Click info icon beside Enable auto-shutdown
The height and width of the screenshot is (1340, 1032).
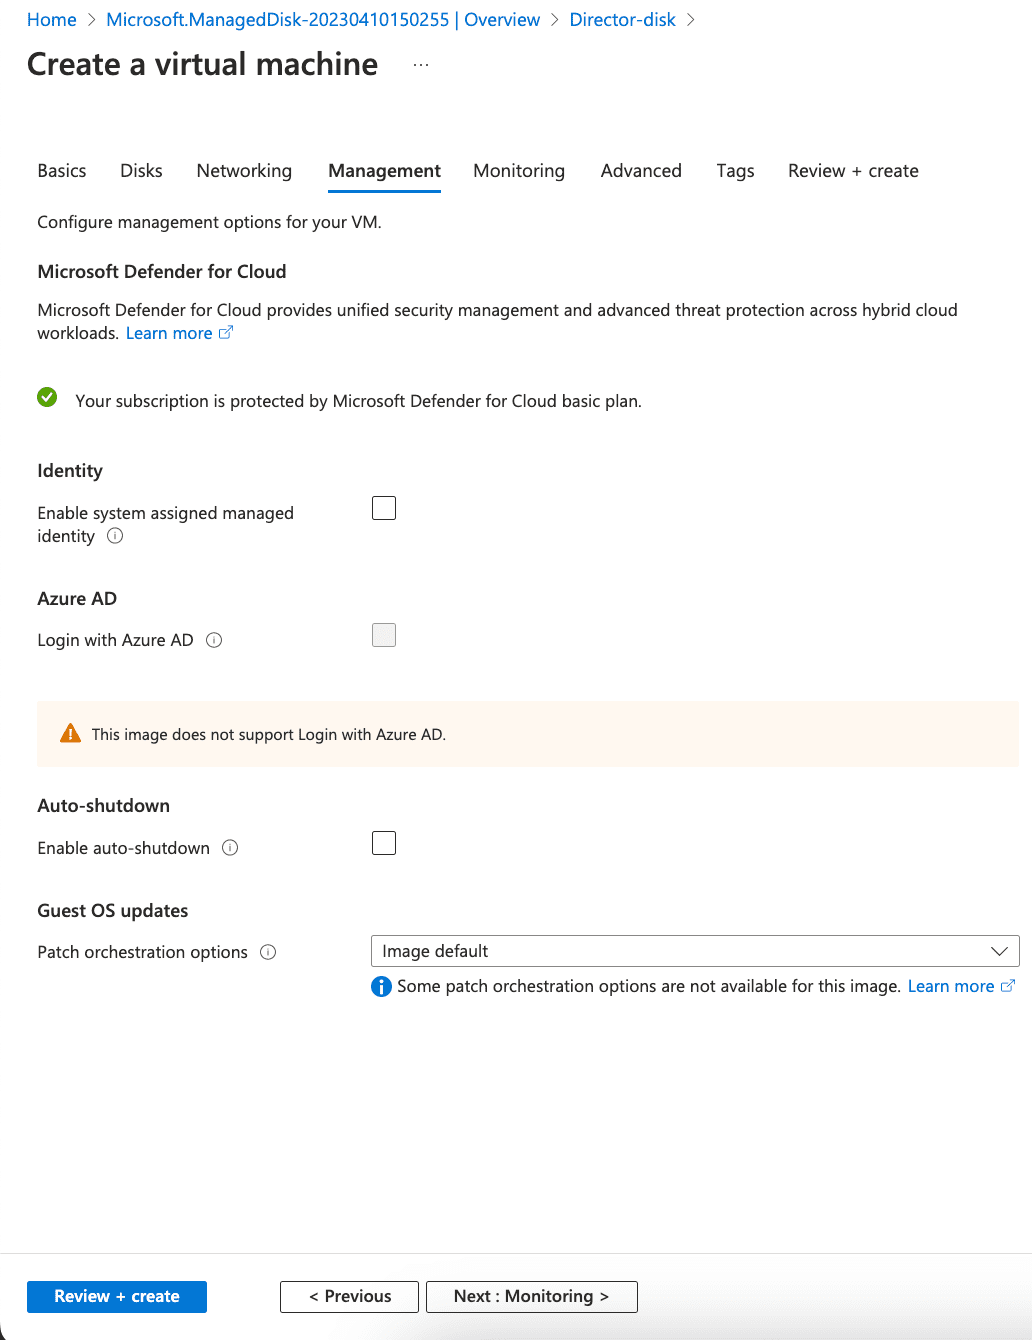230,848
